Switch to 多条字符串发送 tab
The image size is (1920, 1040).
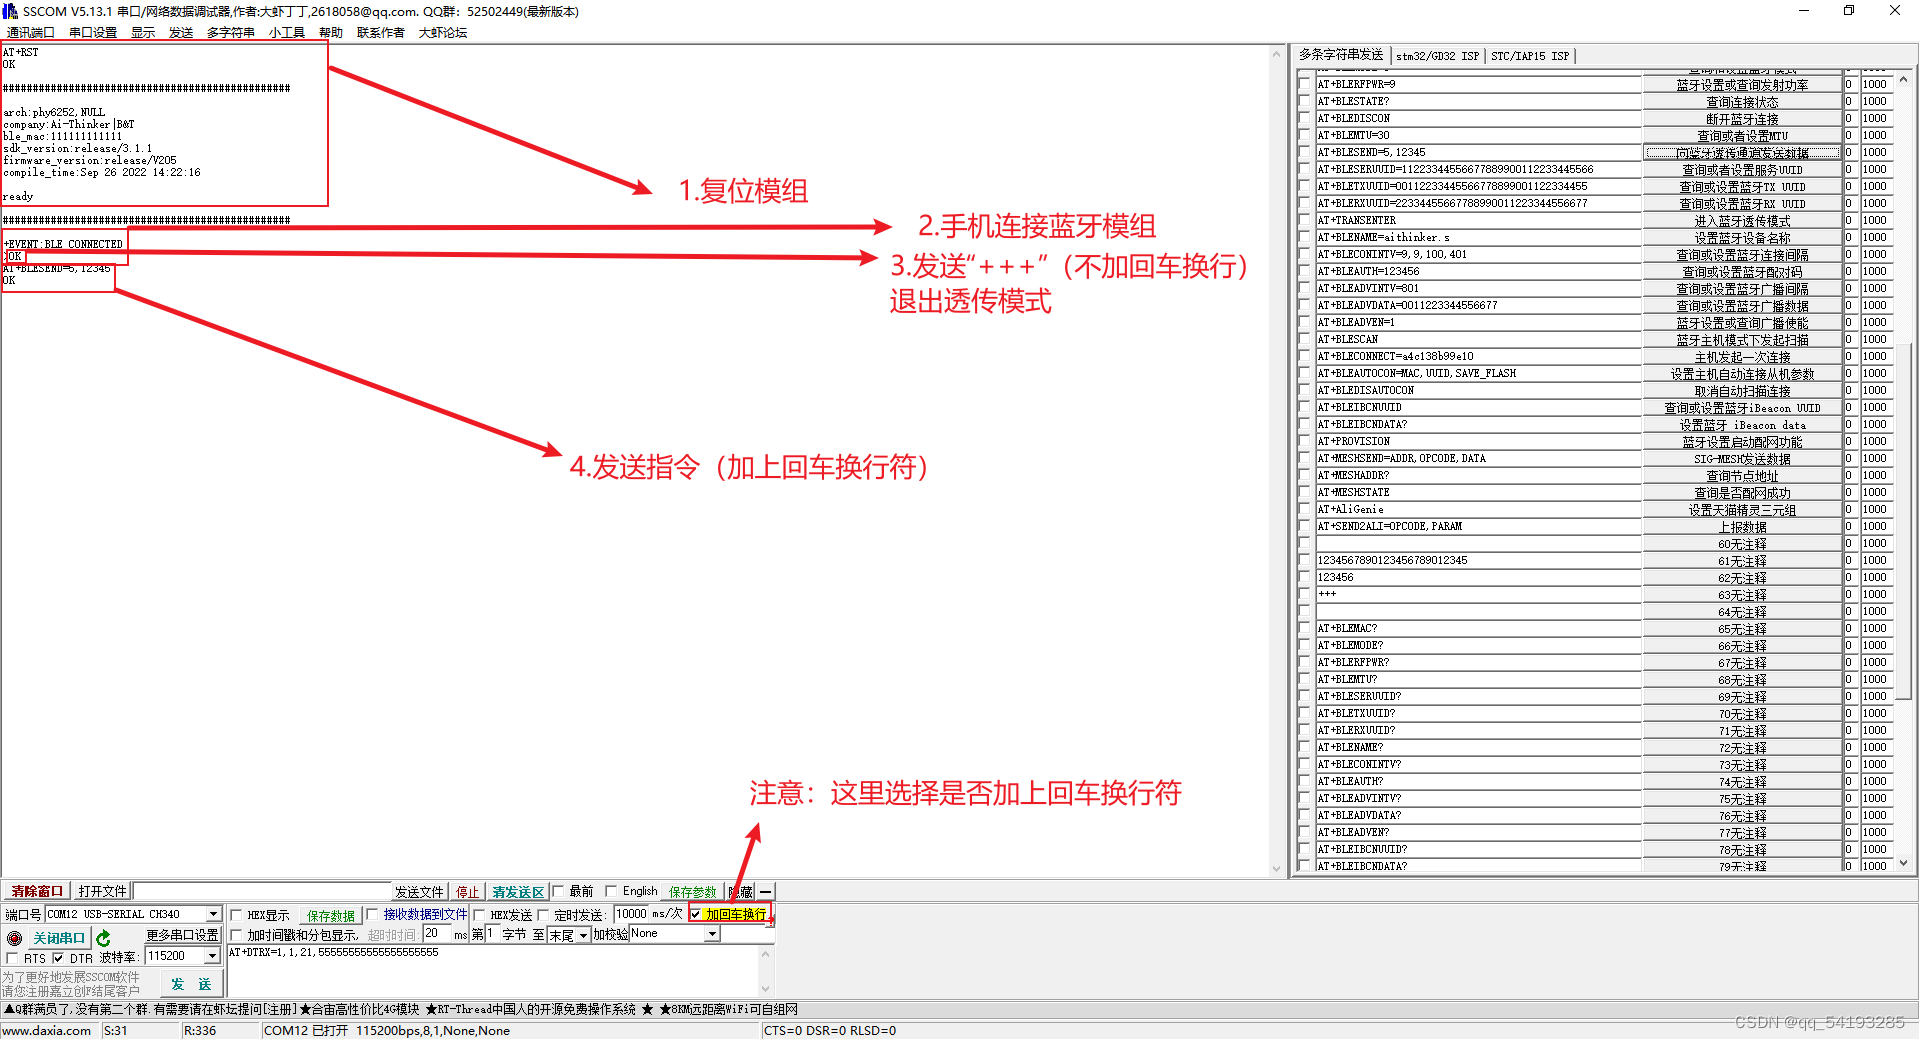1341,55
